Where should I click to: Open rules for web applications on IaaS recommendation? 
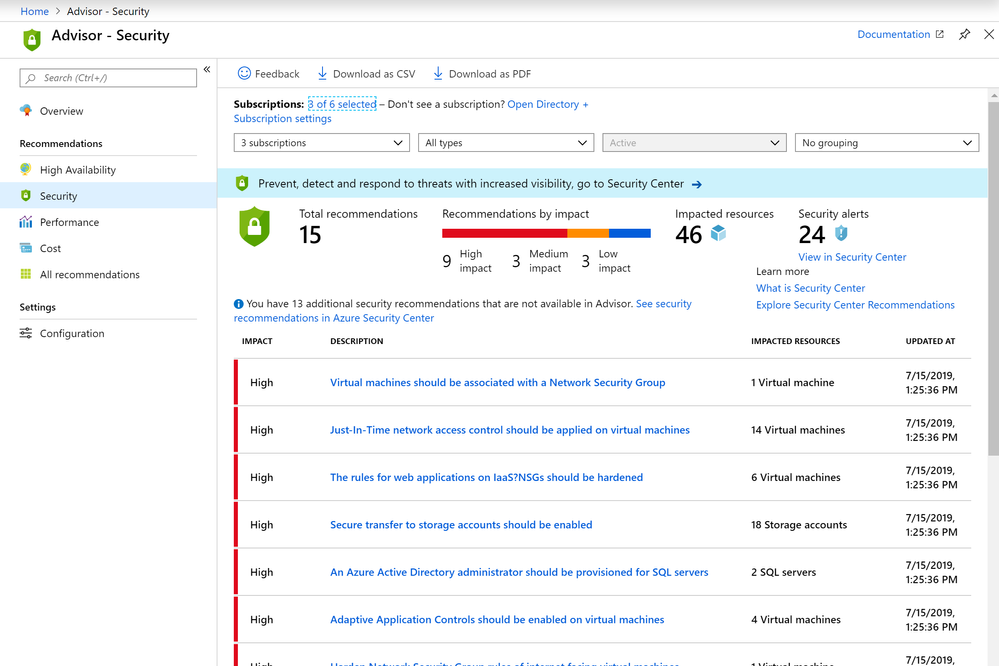(486, 477)
